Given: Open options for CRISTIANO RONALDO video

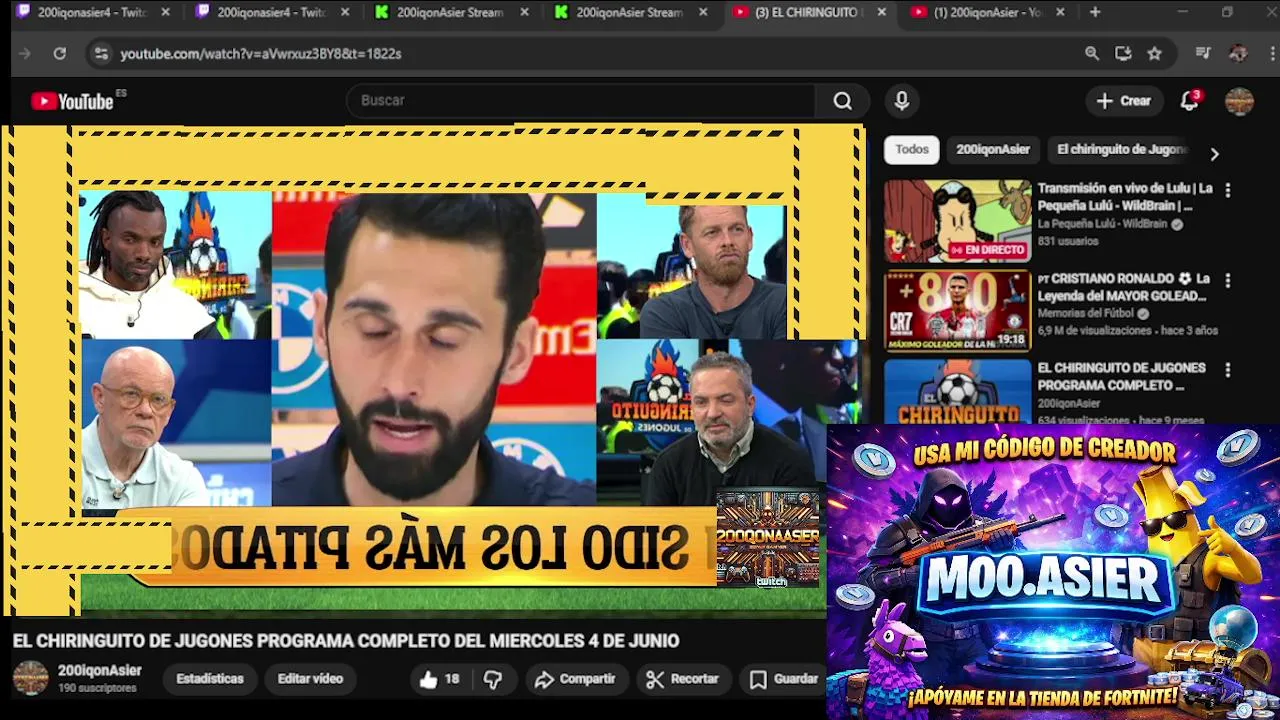Looking at the screenshot, I should (x=1227, y=280).
